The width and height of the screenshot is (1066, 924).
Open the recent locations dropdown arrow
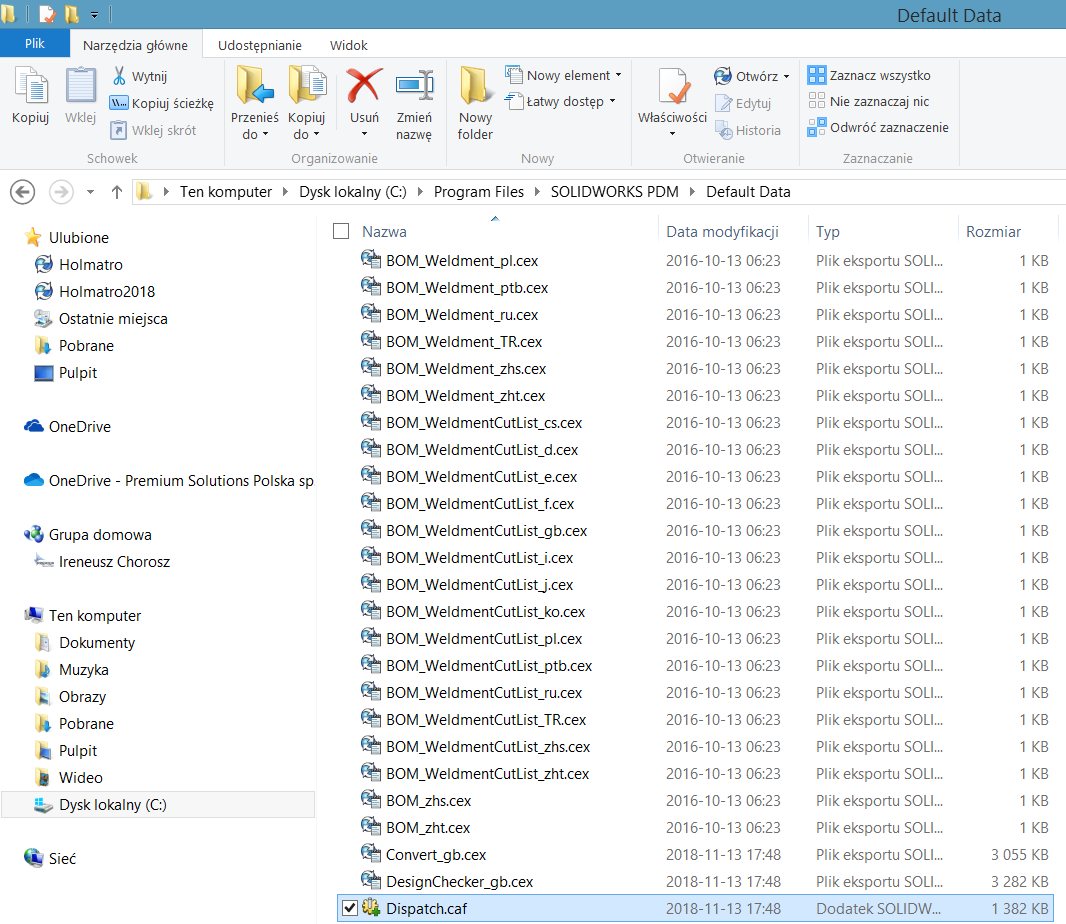pyautogui.click(x=91, y=192)
